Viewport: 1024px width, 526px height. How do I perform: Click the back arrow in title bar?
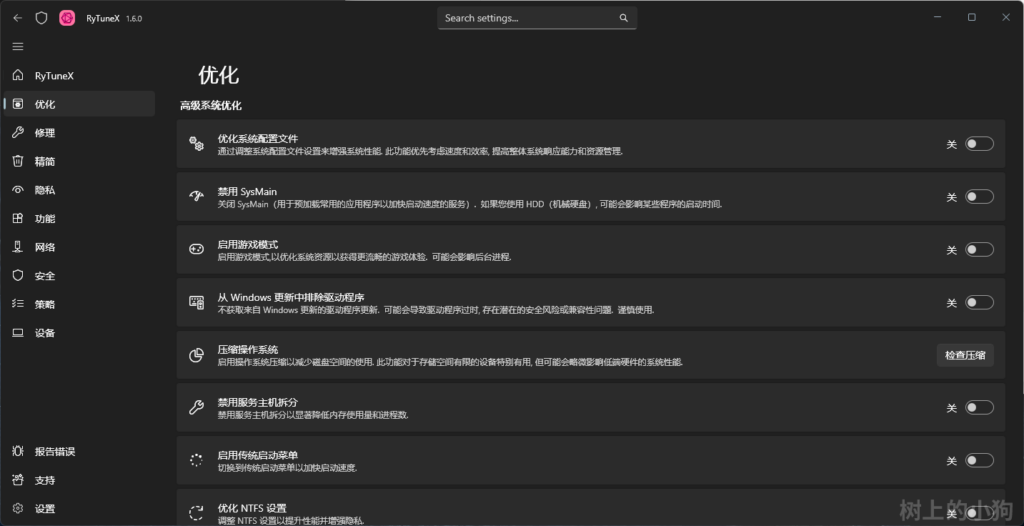[18, 18]
